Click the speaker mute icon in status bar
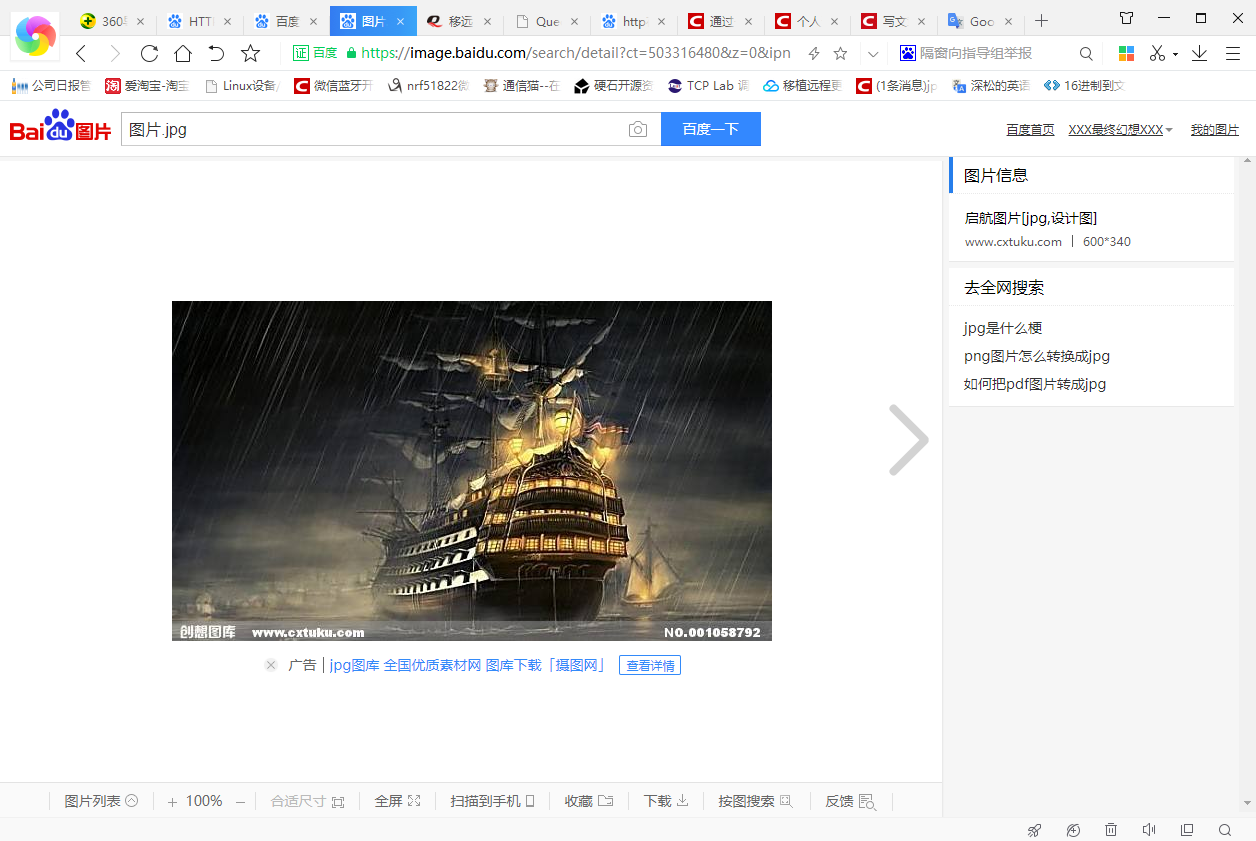1256x841 pixels. click(1149, 830)
